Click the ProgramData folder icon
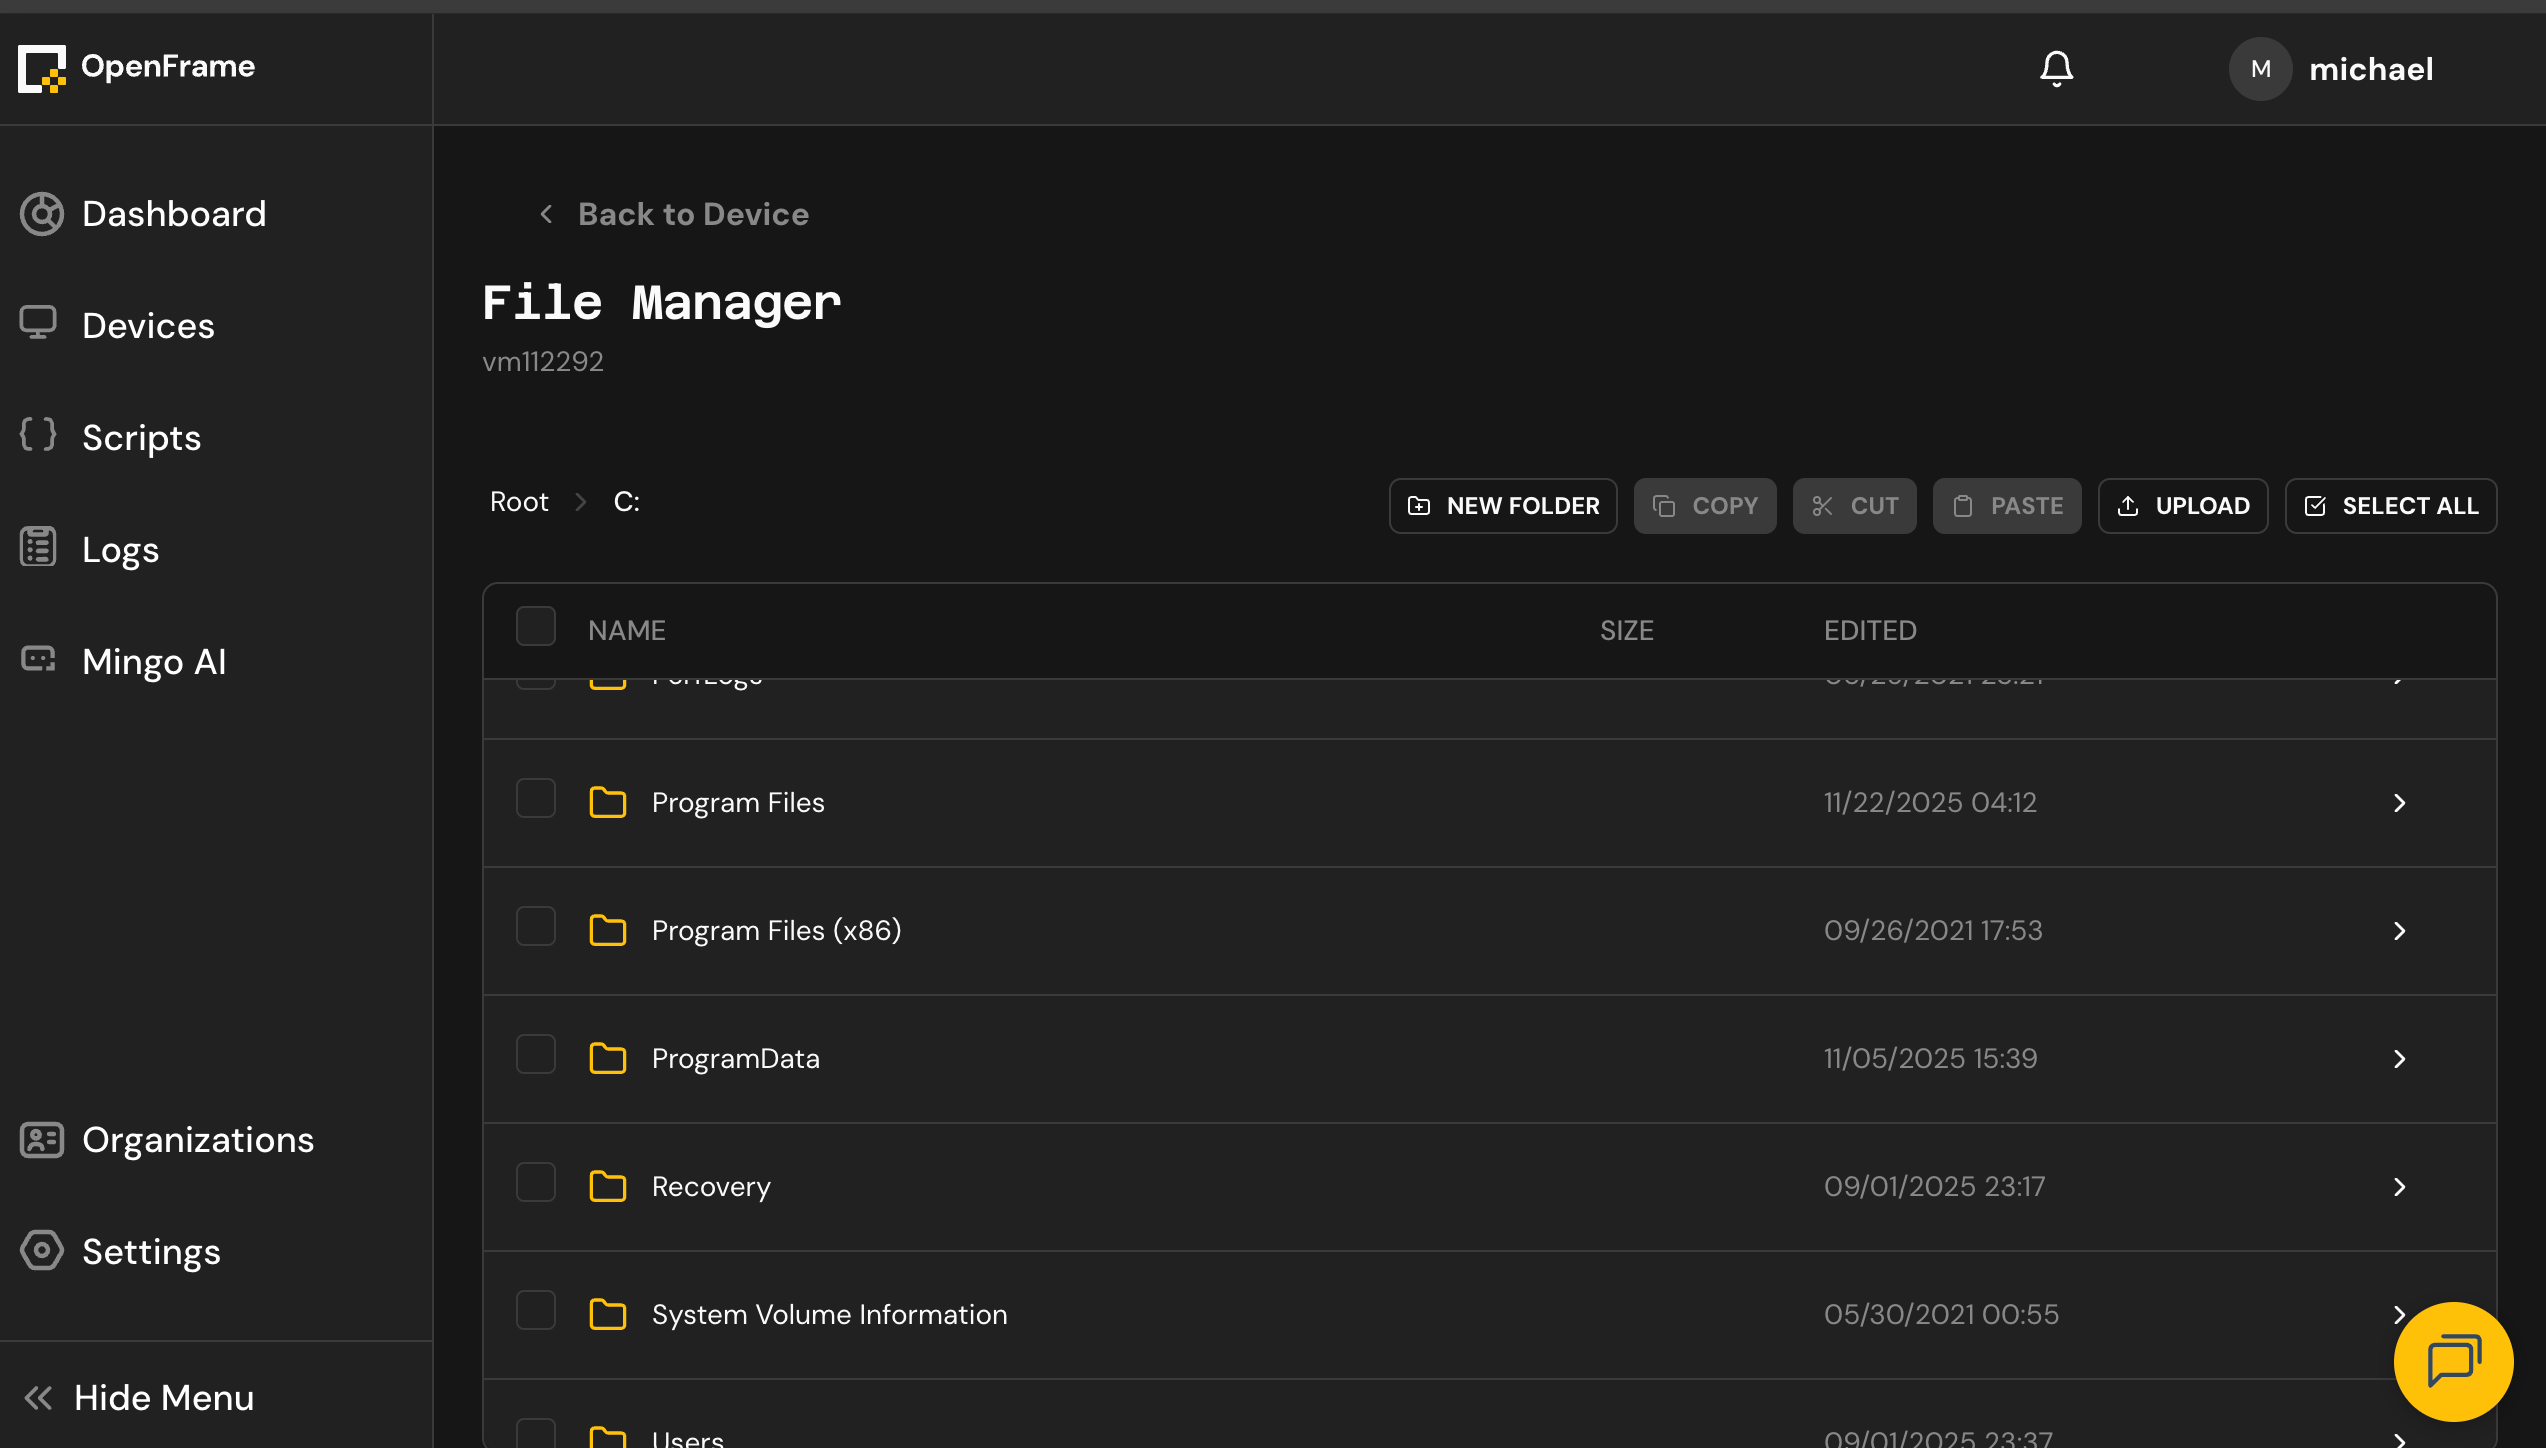The height and width of the screenshot is (1448, 2546). click(x=608, y=1058)
